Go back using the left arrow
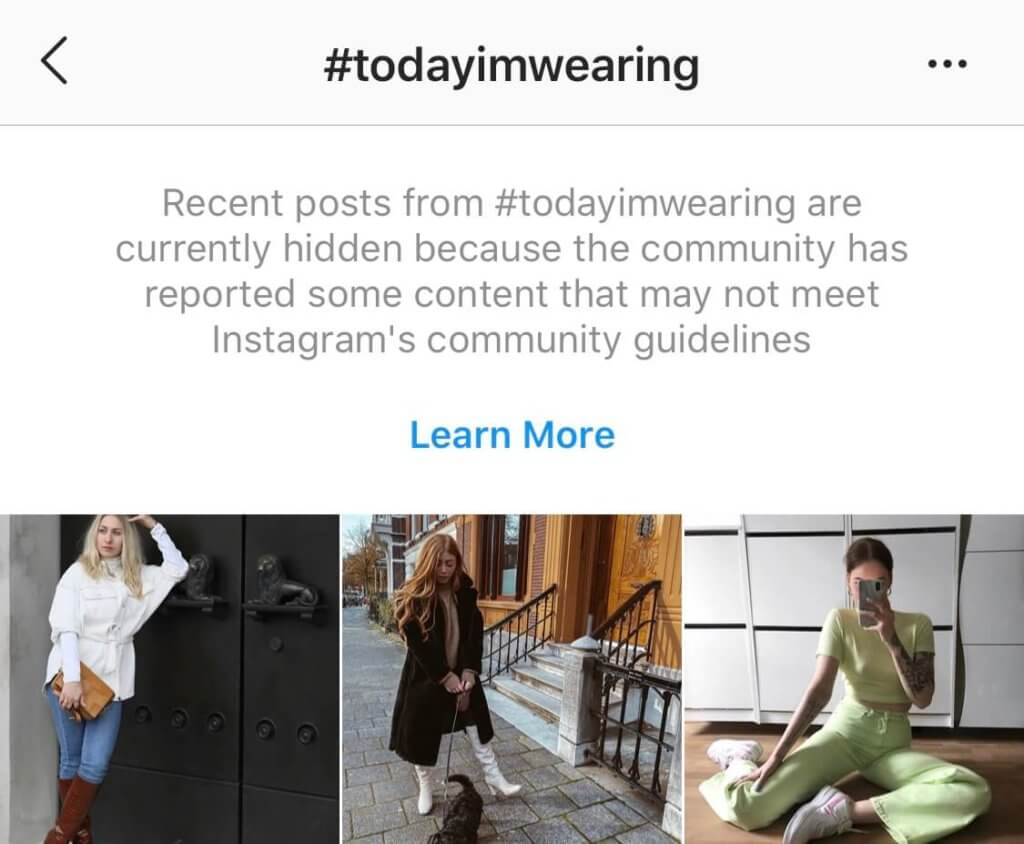The width and height of the screenshot is (1024, 844). click(54, 61)
